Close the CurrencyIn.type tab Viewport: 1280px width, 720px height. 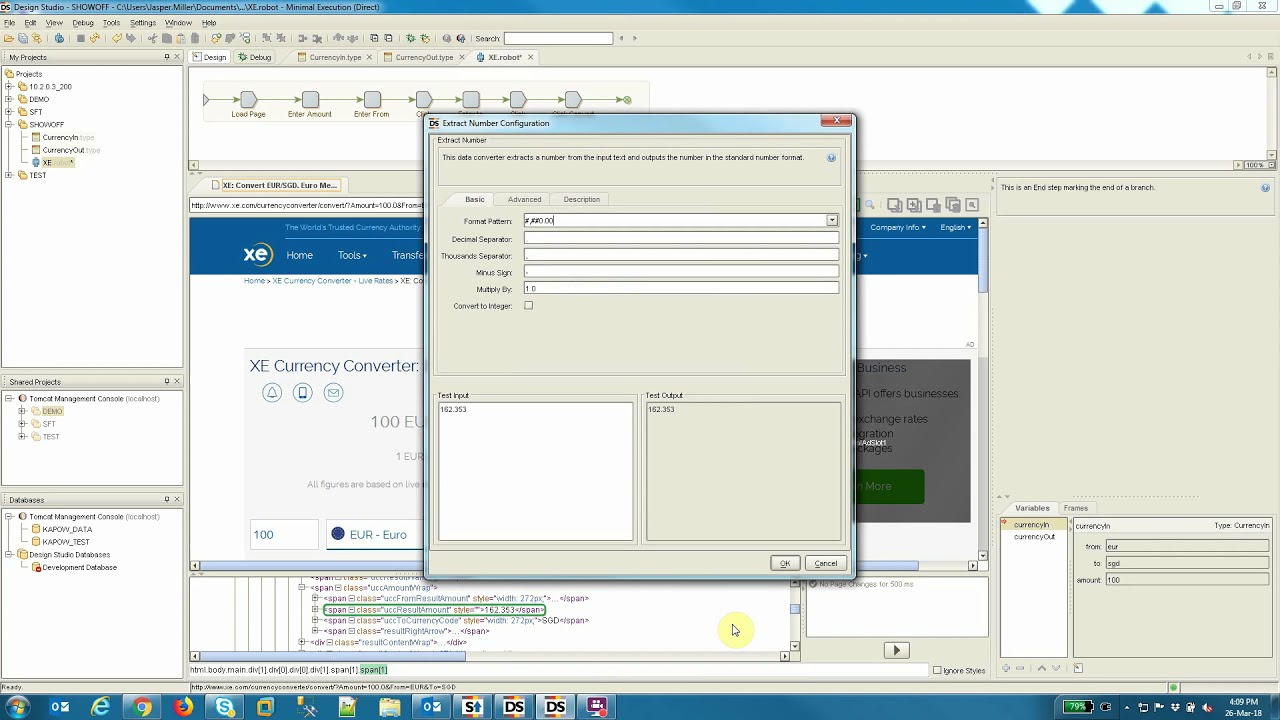(x=369, y=57)
